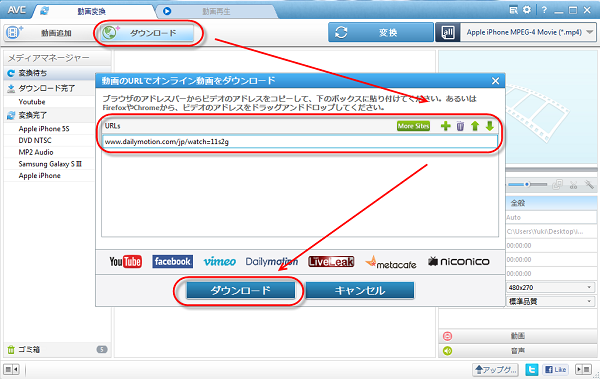Click the 全般 general section header
Viewport: 600px width, 379px height.
pos(551,203)
